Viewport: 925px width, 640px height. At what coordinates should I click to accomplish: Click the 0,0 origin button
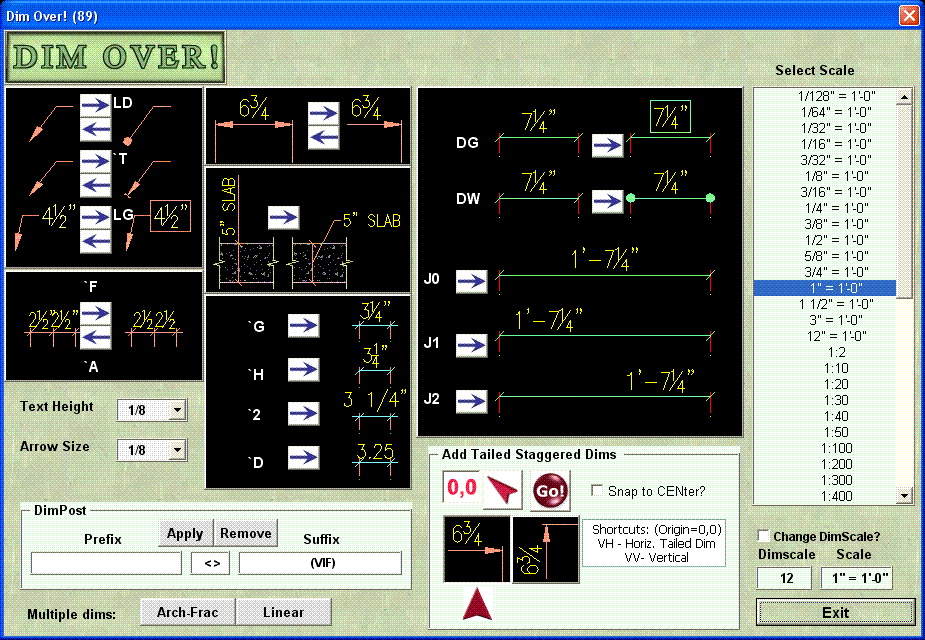pyautogui.click(x=462, y=488)
